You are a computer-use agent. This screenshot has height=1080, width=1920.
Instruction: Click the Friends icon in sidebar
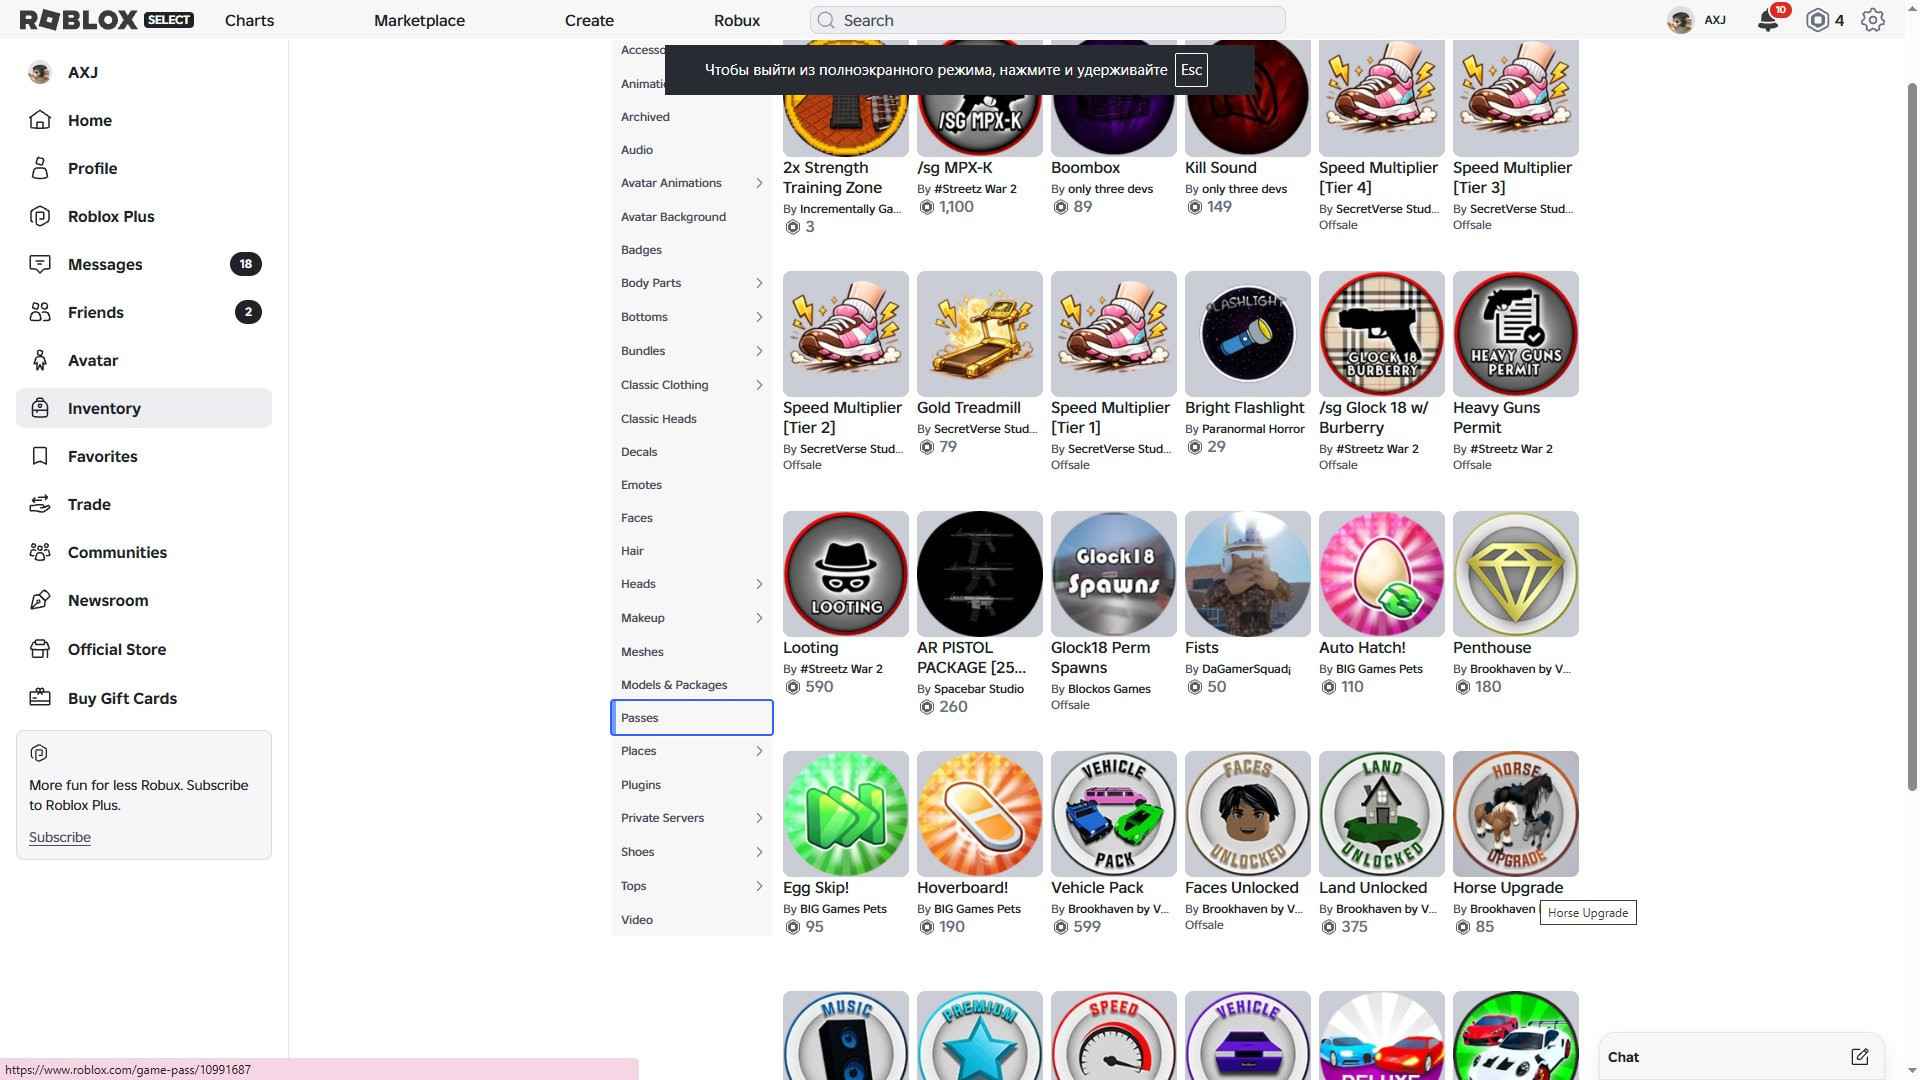pyautogui.click(x=40, y=312)
